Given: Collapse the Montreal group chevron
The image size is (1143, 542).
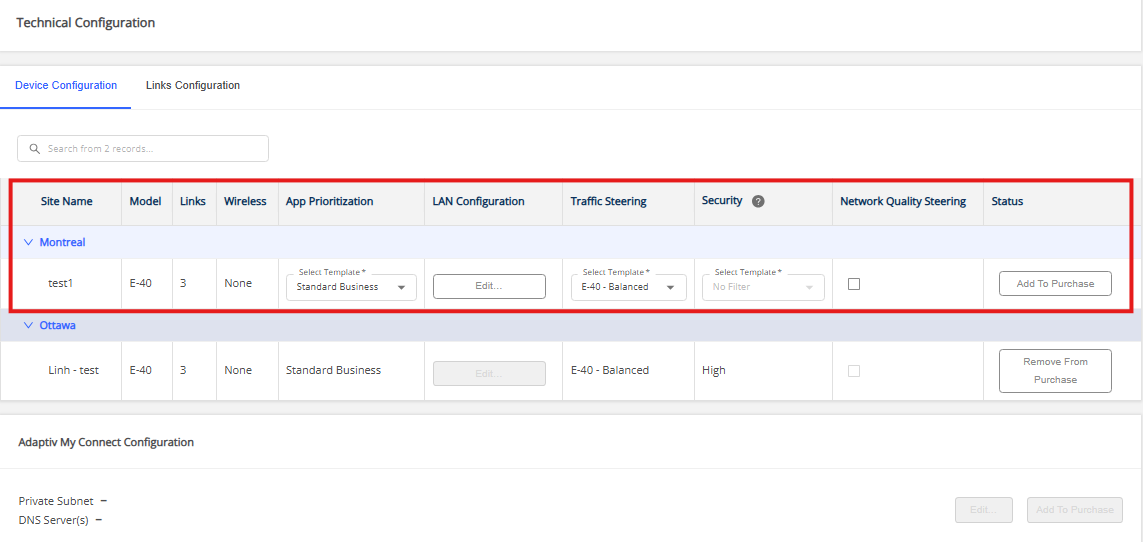Looking at the screenshot, I should 28,242.
